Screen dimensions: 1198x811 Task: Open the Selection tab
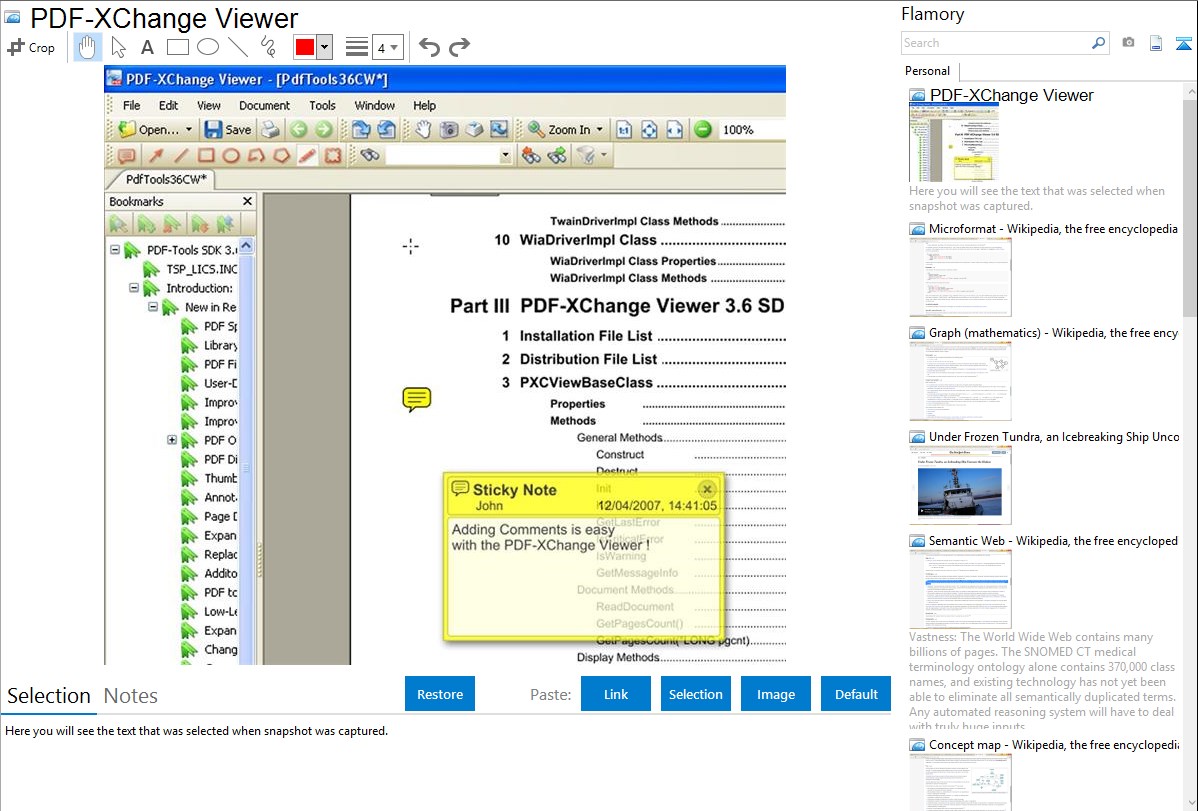(49, 696)
